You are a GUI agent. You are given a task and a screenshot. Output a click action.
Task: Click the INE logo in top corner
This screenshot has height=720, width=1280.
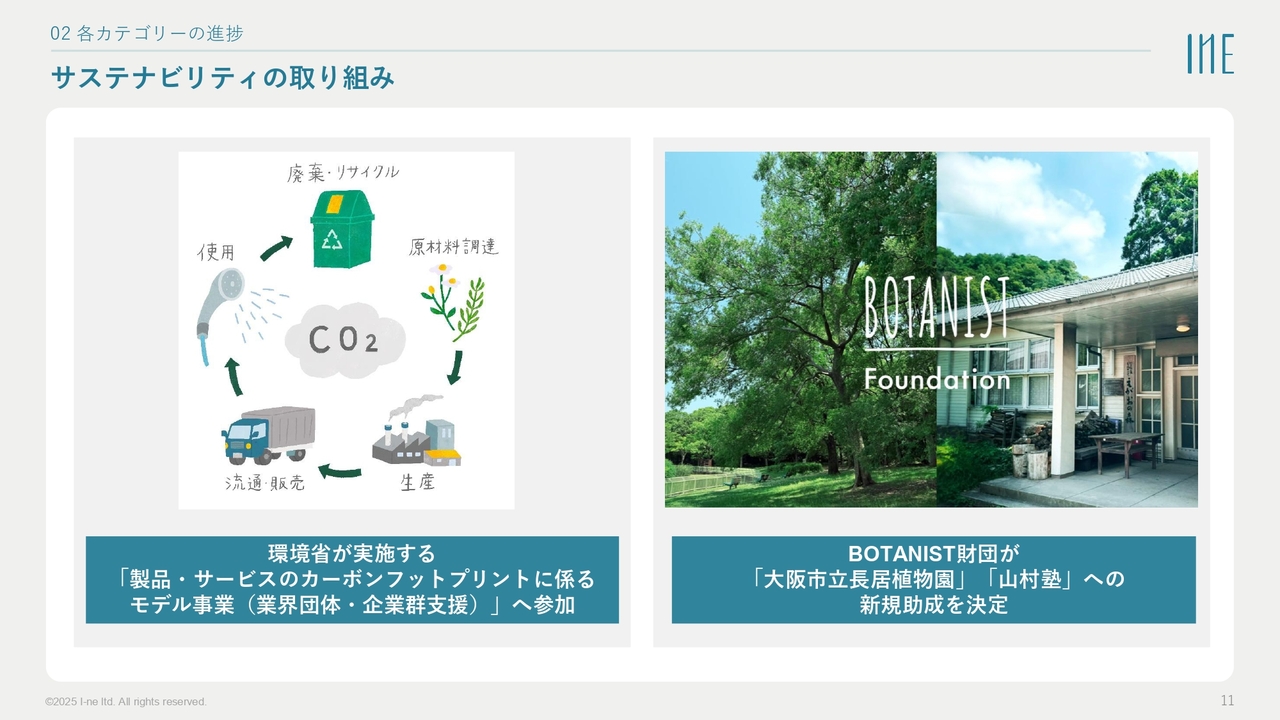click(x=1209, y=53)
